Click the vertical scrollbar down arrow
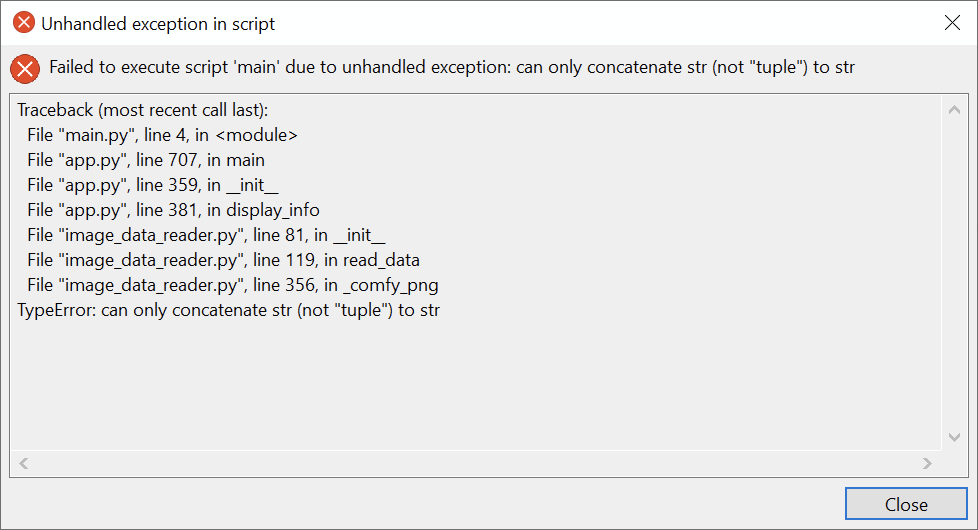The image size is (978, 530). point(954,437)
